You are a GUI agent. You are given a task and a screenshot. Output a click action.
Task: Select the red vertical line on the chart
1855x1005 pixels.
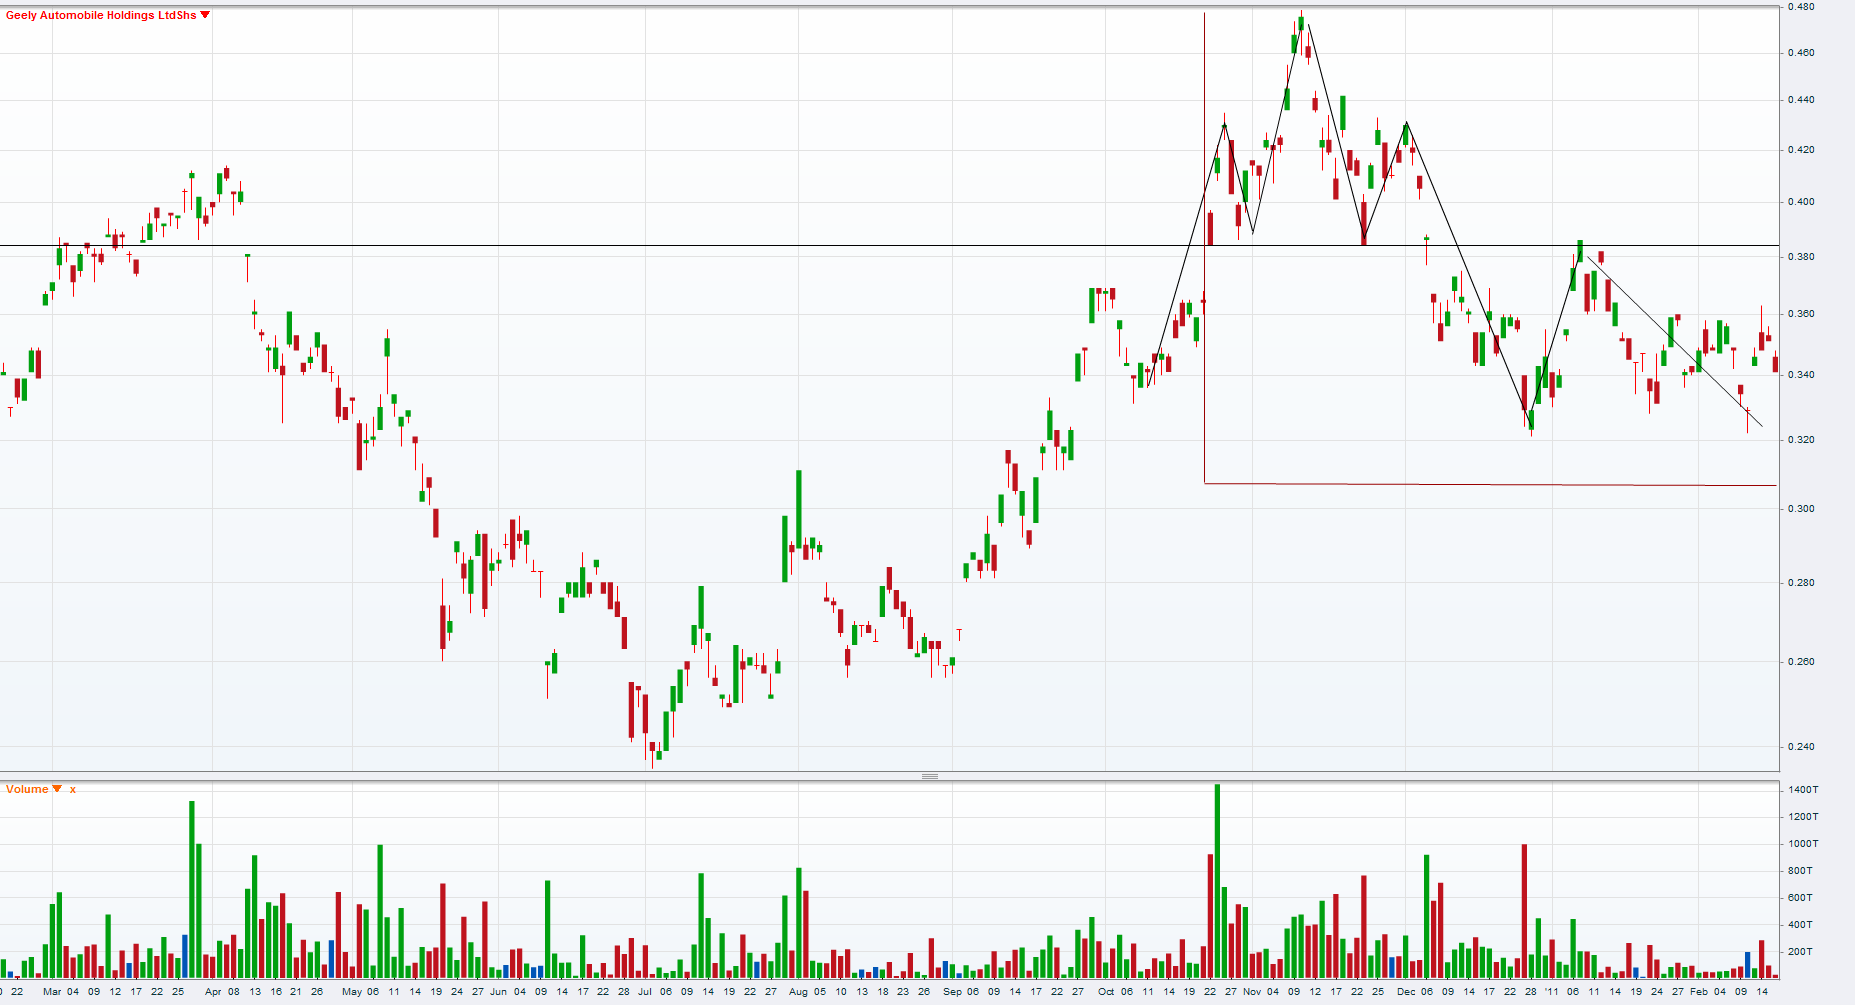tap(1204, 248)
